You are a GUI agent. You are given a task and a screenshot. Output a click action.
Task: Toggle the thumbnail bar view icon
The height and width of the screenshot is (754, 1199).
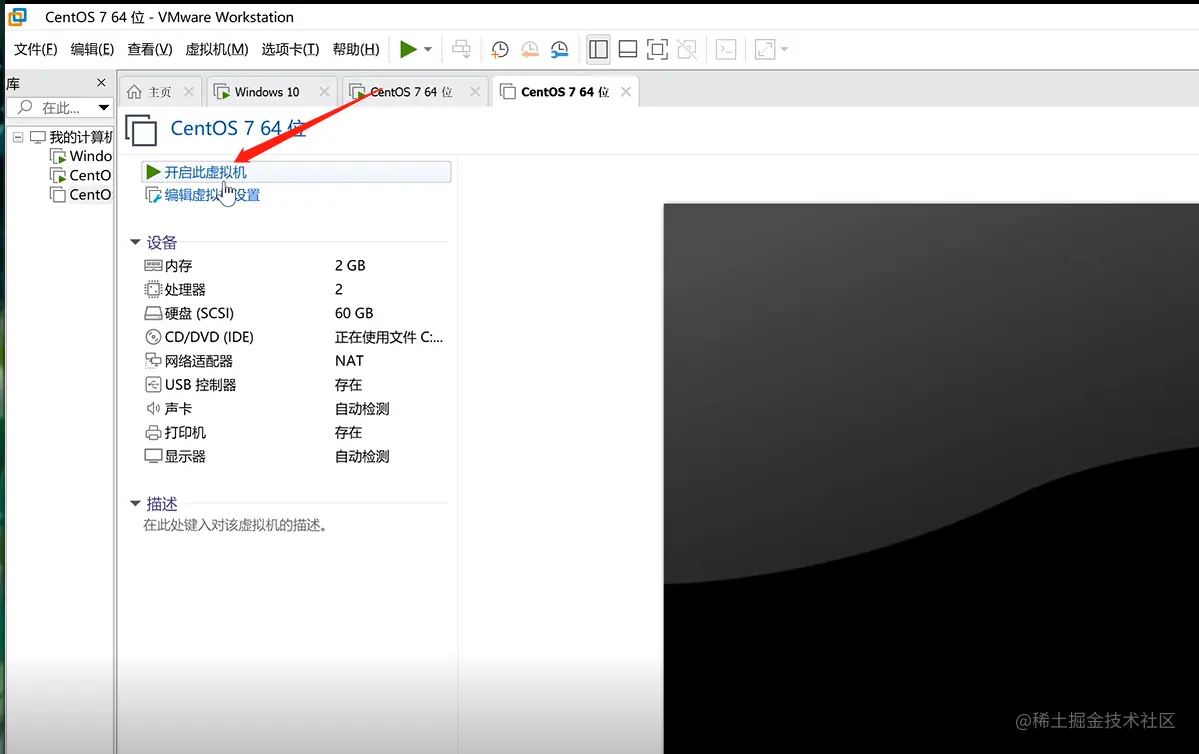(x=628, y=50)
